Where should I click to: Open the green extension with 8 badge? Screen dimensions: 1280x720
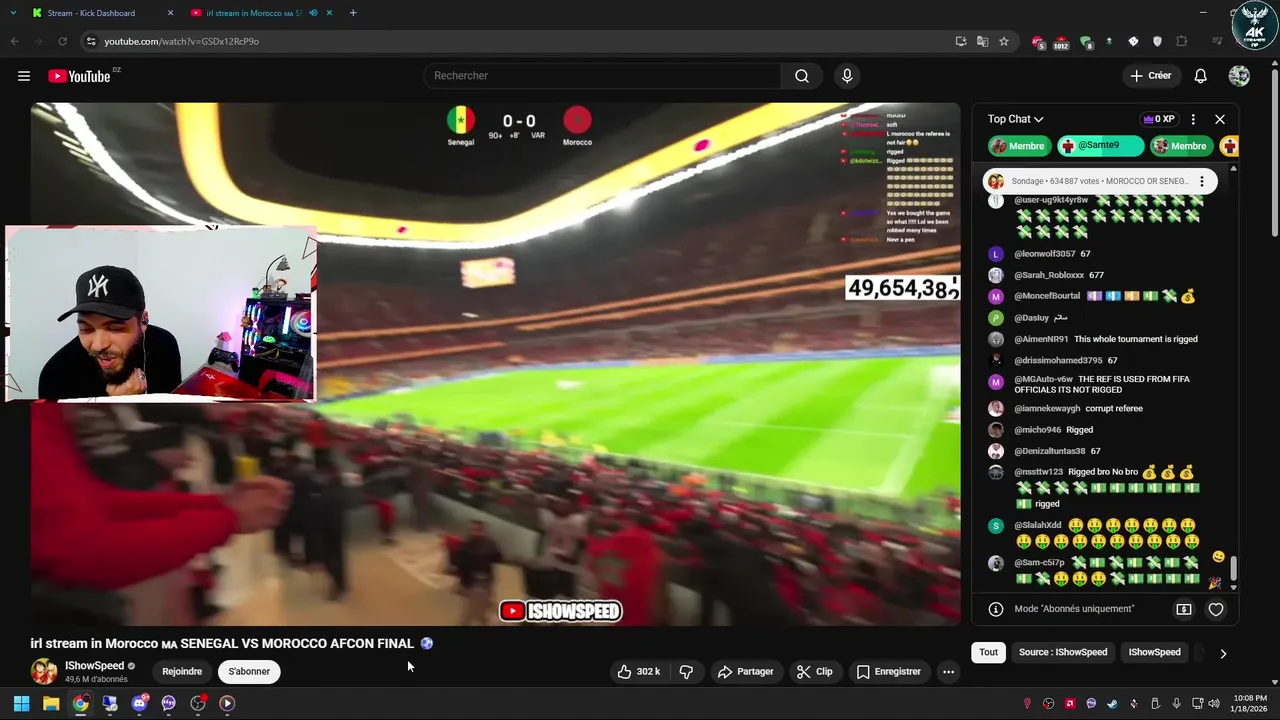[x=1085, y=42]
